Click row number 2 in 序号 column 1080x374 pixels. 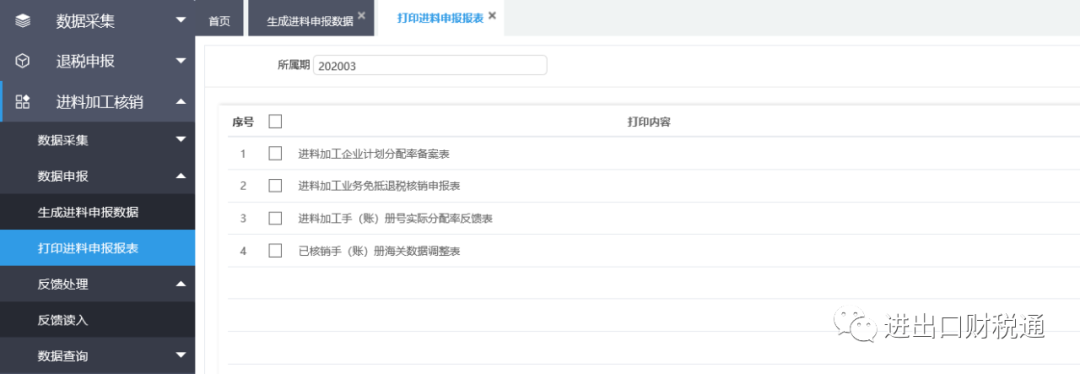pyautogui.click(x=242, y=186)
